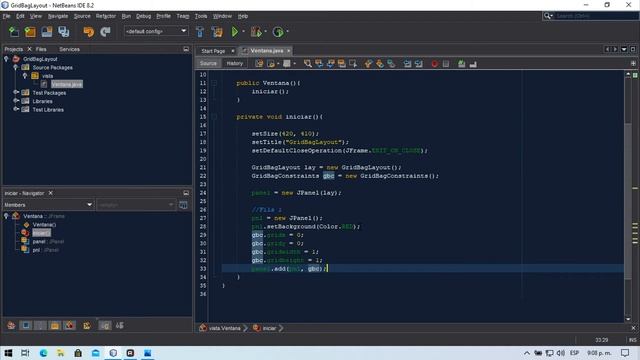The width and height of the screenshot is (640, 360).
Task: Click the New Project toolbar icon
Action: [30, 31]
